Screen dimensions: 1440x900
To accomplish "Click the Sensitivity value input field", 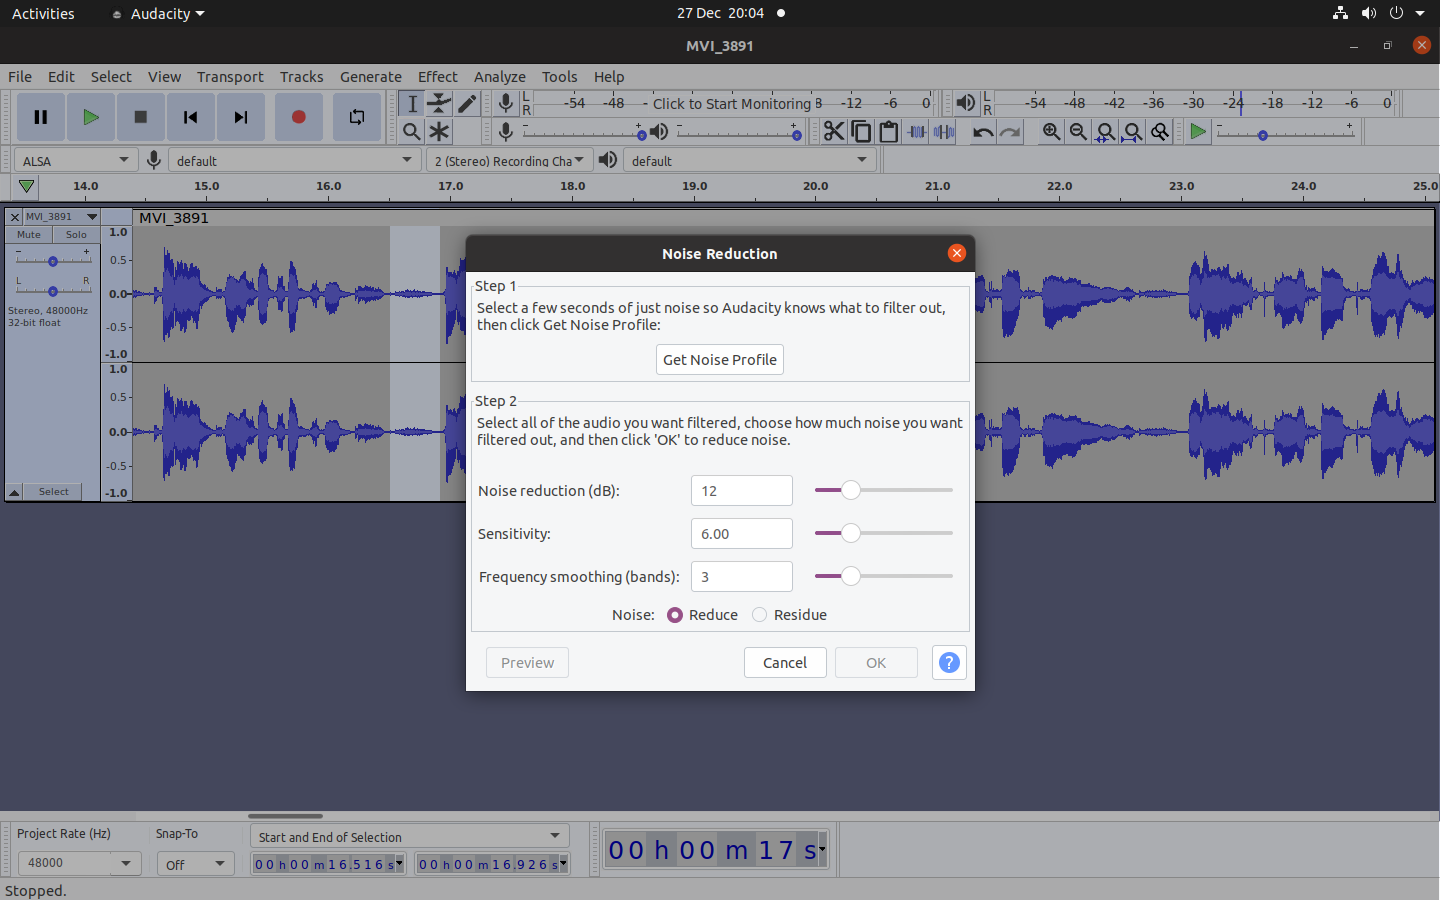I will click(x=741, y=533).
